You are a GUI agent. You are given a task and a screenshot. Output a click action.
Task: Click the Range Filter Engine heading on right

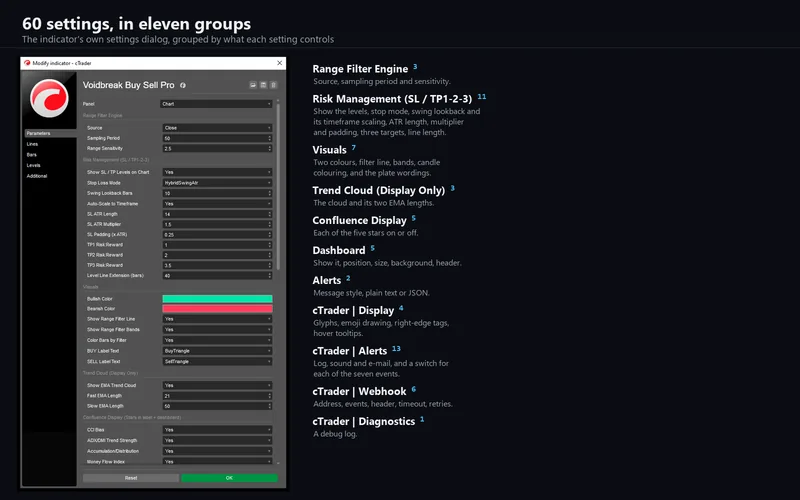coord(360,69)
